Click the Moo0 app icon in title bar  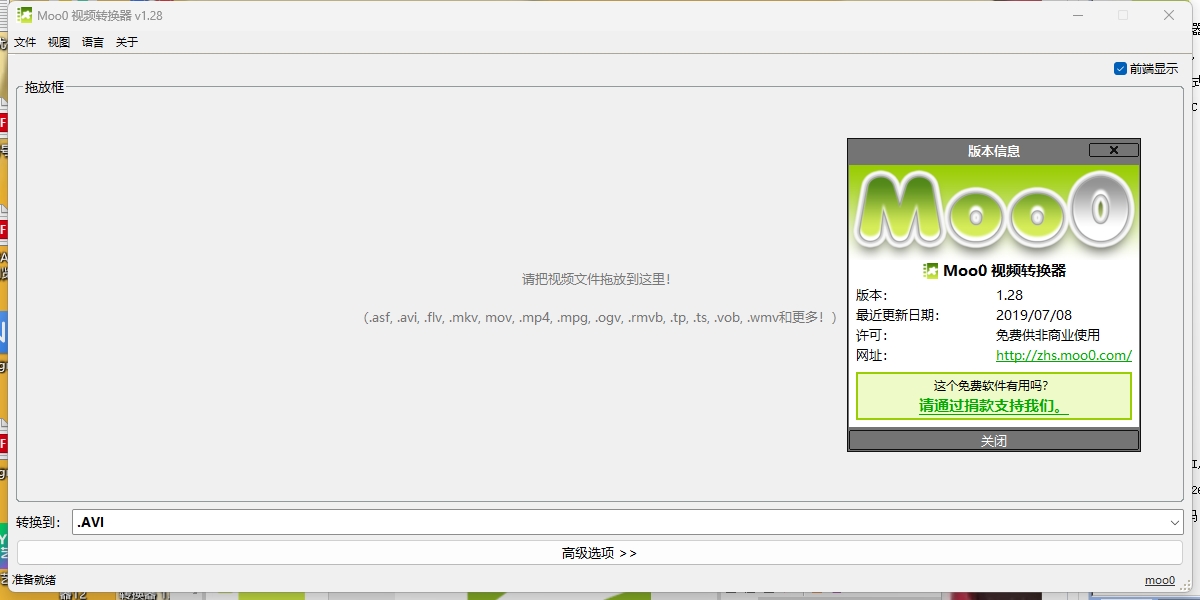24,15
